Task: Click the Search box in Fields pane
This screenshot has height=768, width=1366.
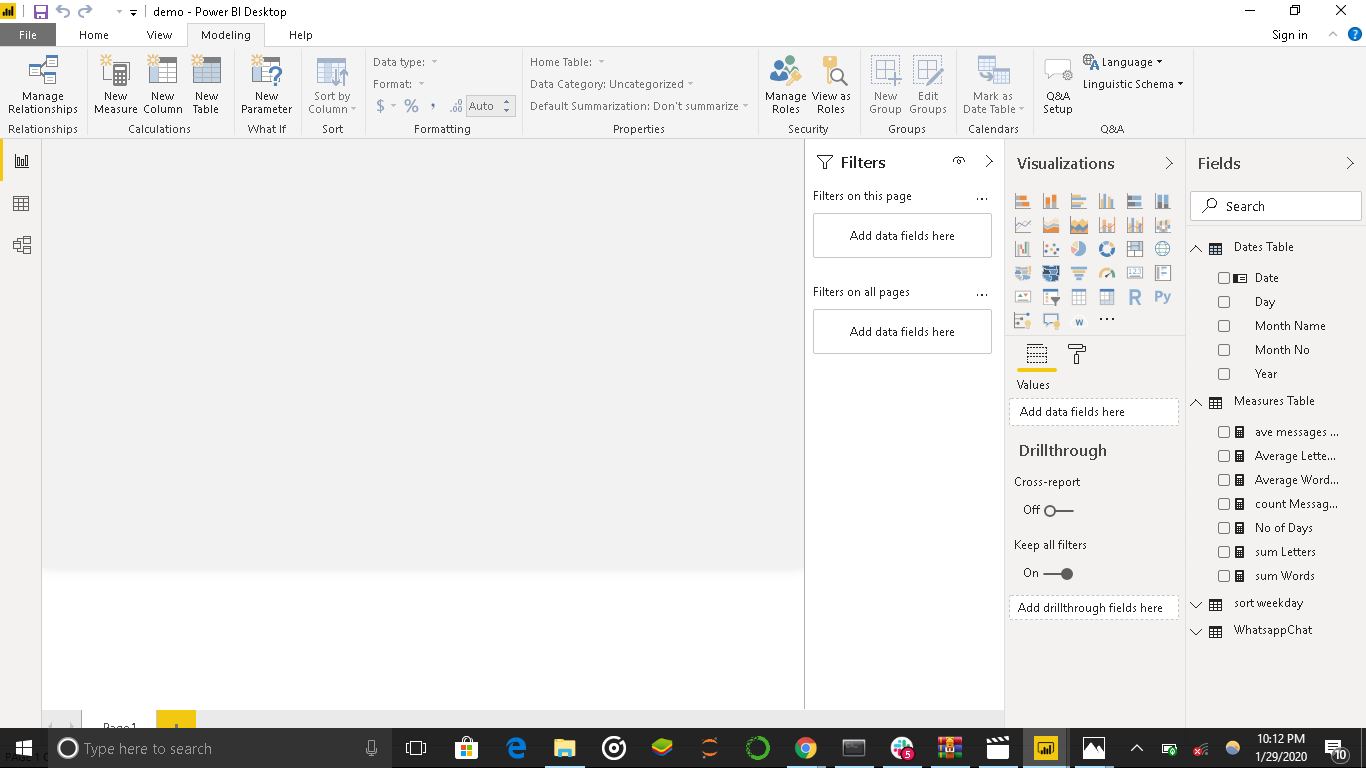Action: pos(1276,206)
